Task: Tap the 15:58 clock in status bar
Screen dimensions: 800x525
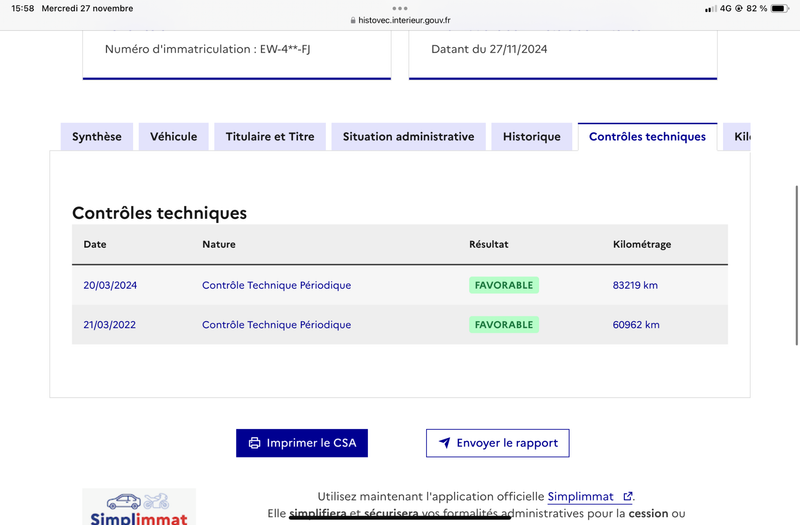Action: coord(22,8)
